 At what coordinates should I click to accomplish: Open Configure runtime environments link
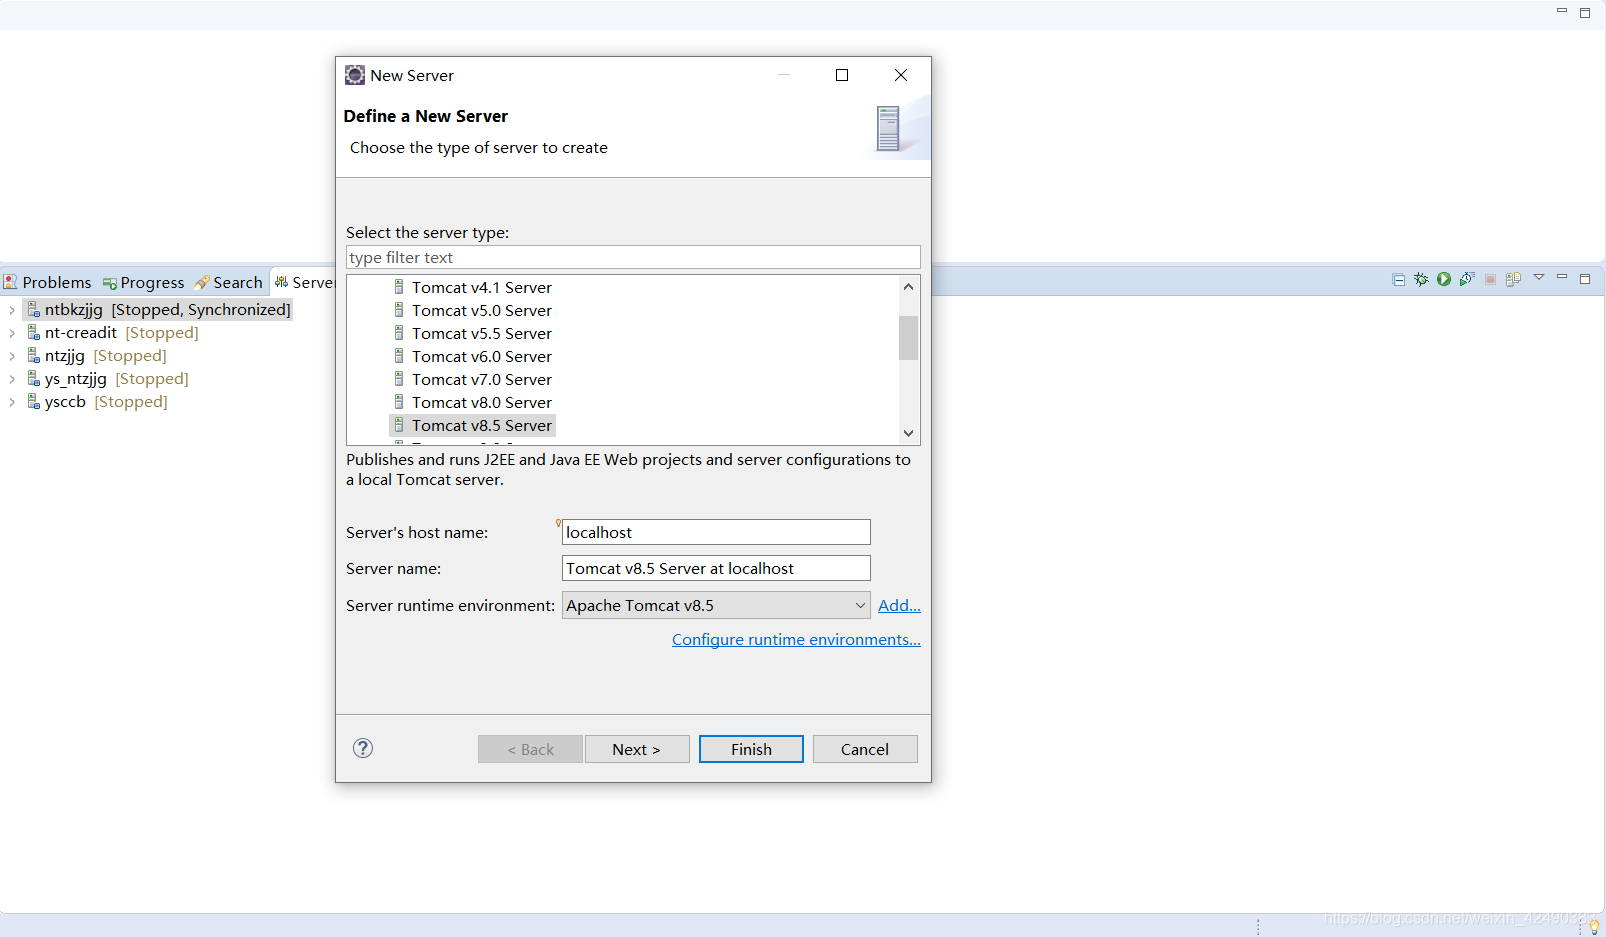coord(796,639)
